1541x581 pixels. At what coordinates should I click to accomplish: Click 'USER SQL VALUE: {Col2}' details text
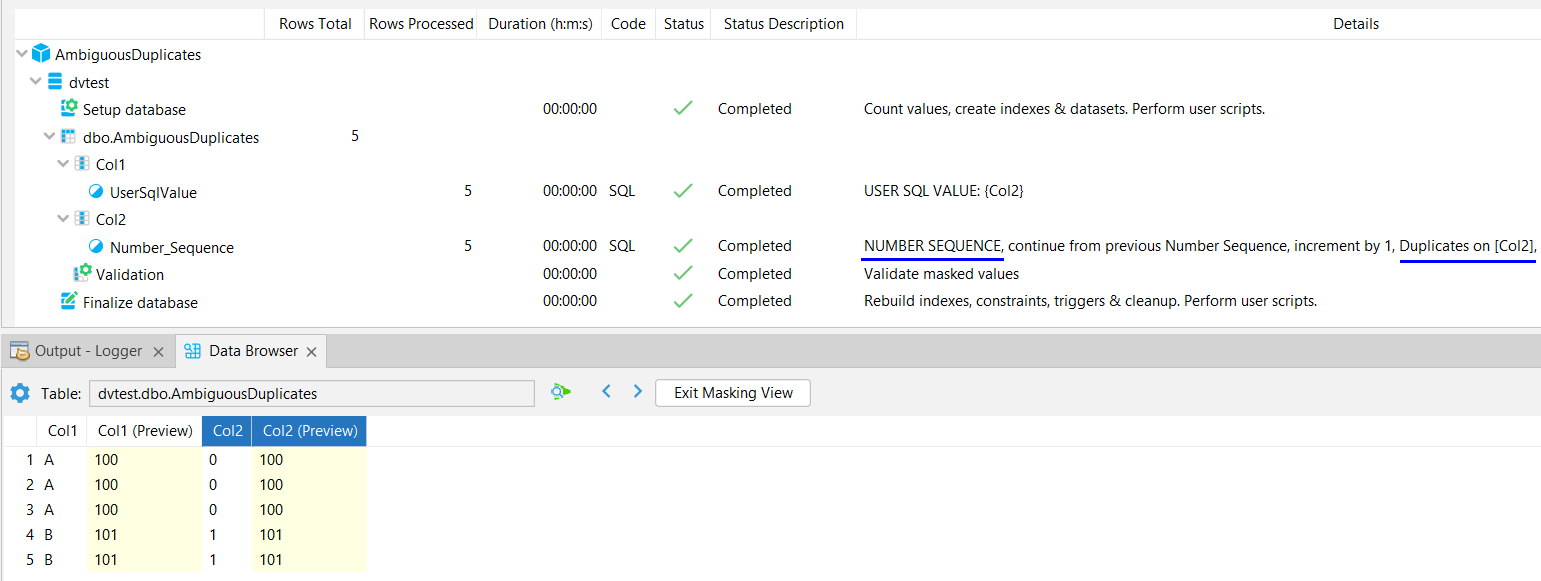click(944, 191)
